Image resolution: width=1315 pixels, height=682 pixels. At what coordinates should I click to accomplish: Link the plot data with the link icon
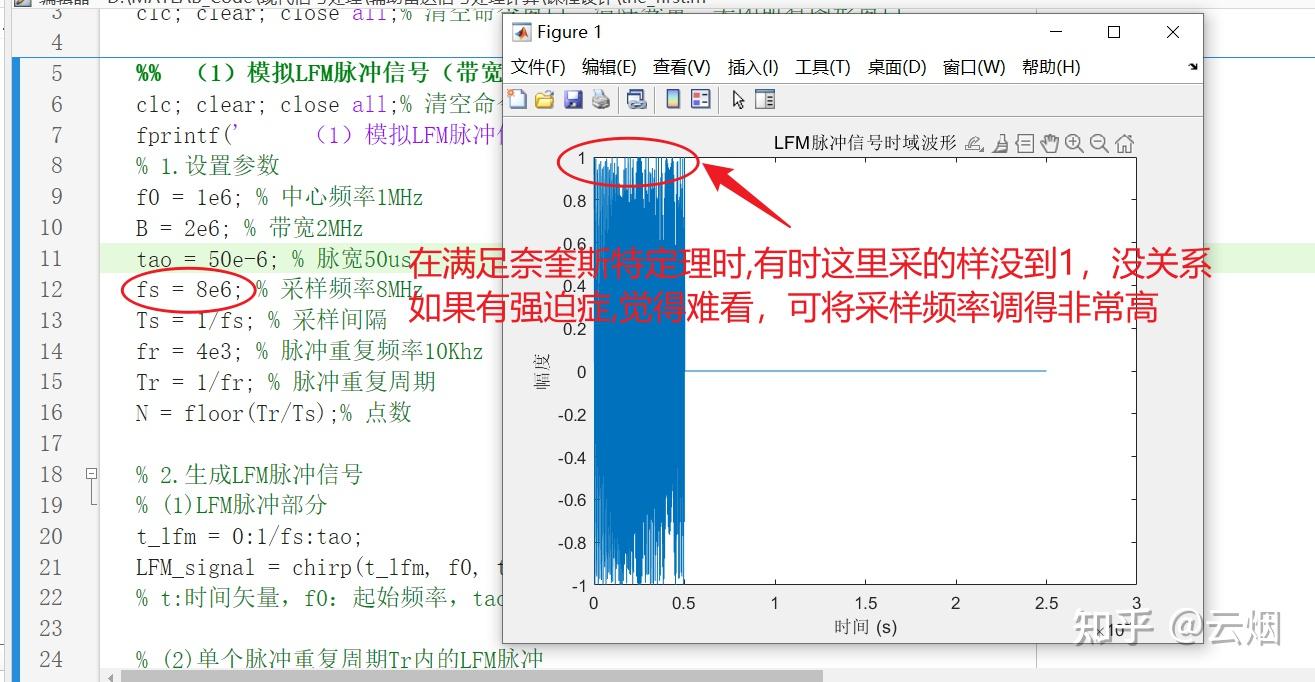[636, 99]
